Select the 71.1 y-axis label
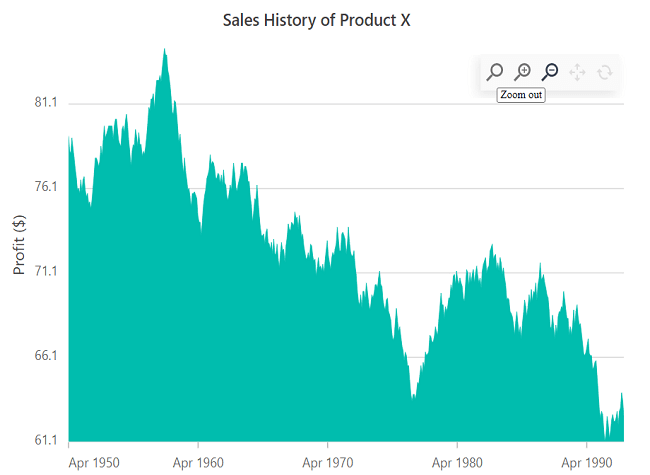 45,271
